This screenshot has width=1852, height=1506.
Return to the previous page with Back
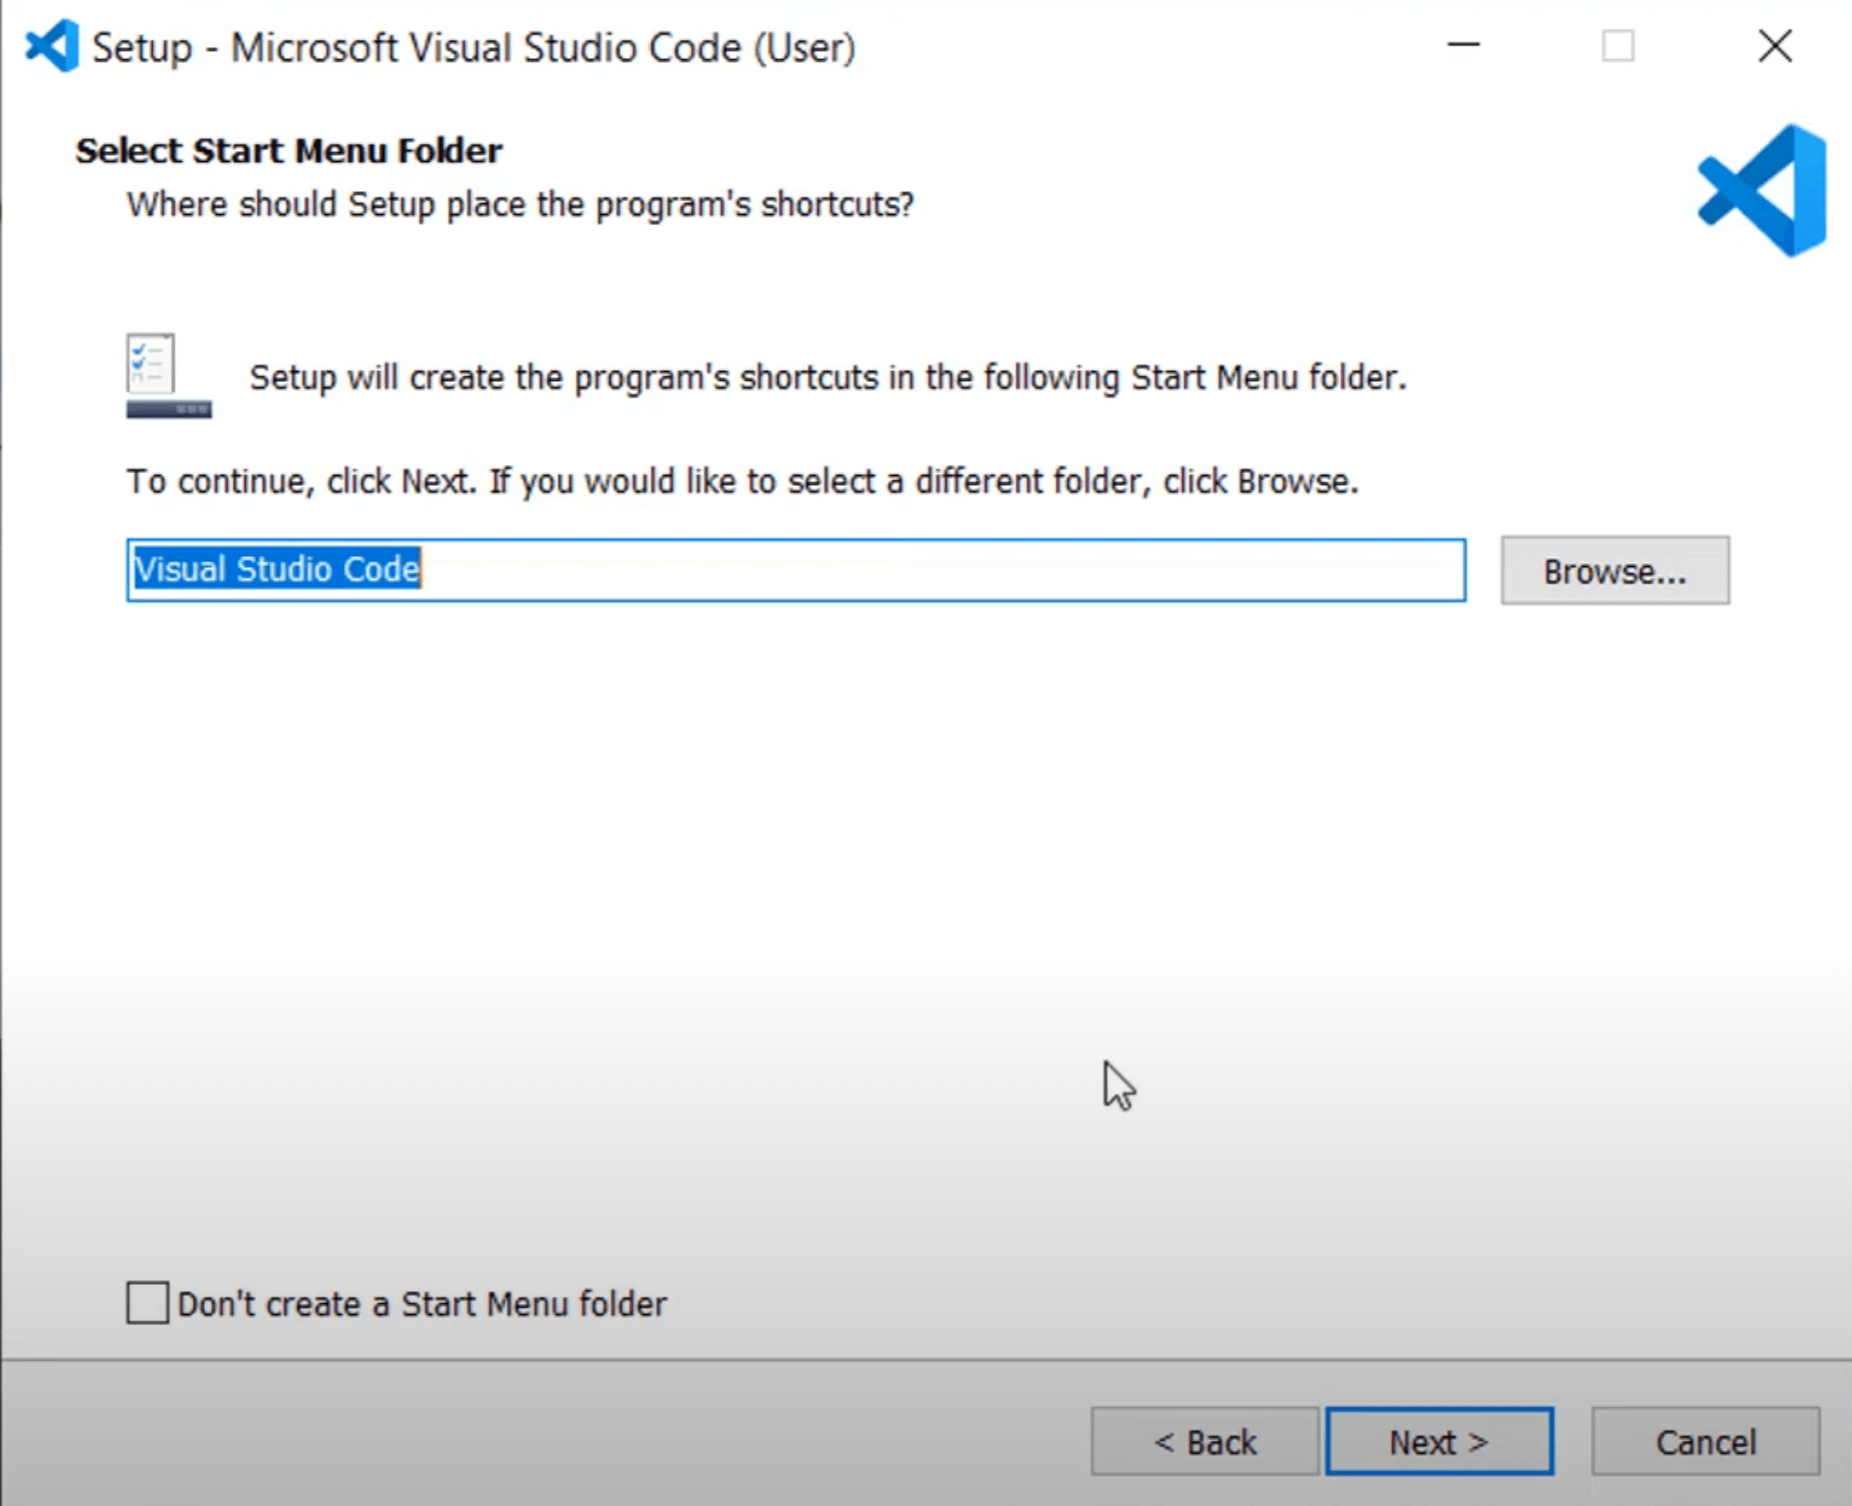[x=1204, y=1442]
